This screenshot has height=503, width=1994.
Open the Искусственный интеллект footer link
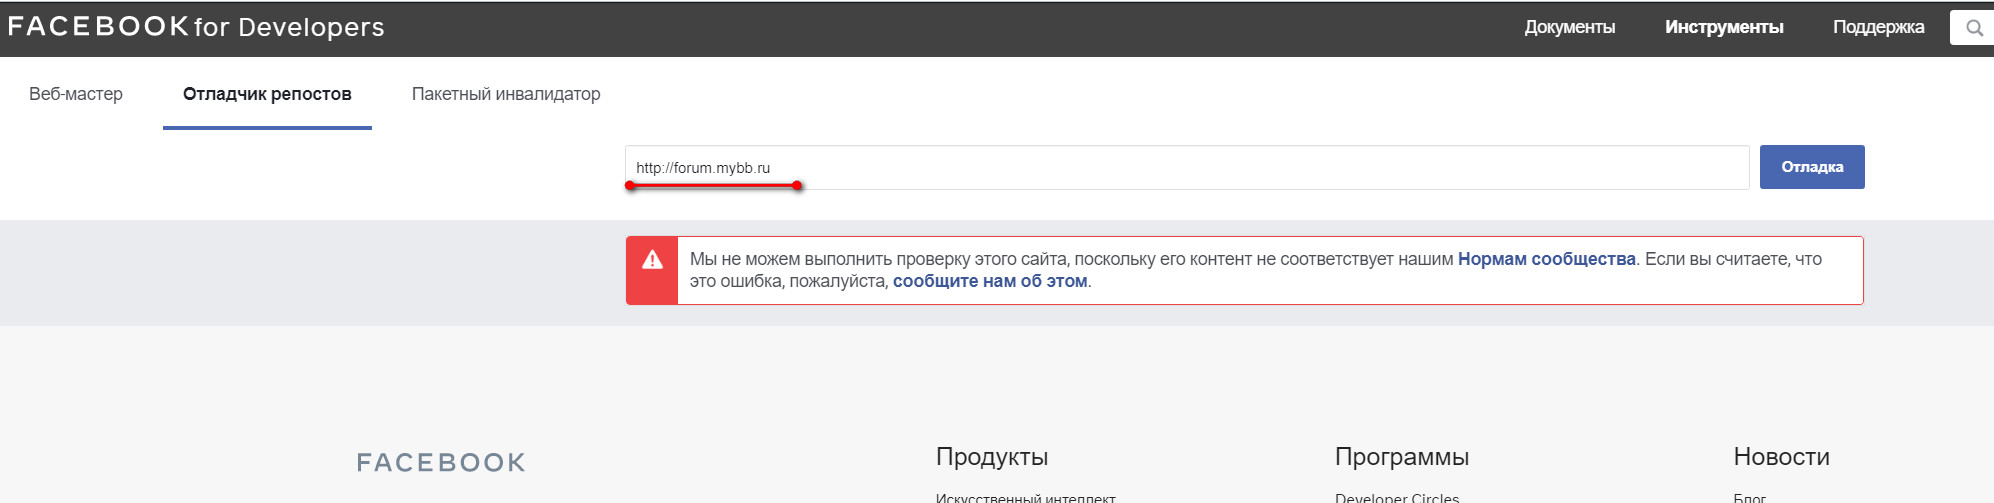(1026, 497)
